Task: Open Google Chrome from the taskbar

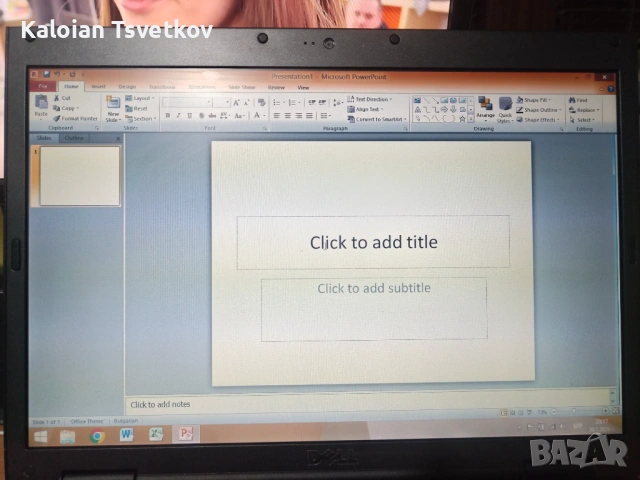Action: click(x=98, y=435)
